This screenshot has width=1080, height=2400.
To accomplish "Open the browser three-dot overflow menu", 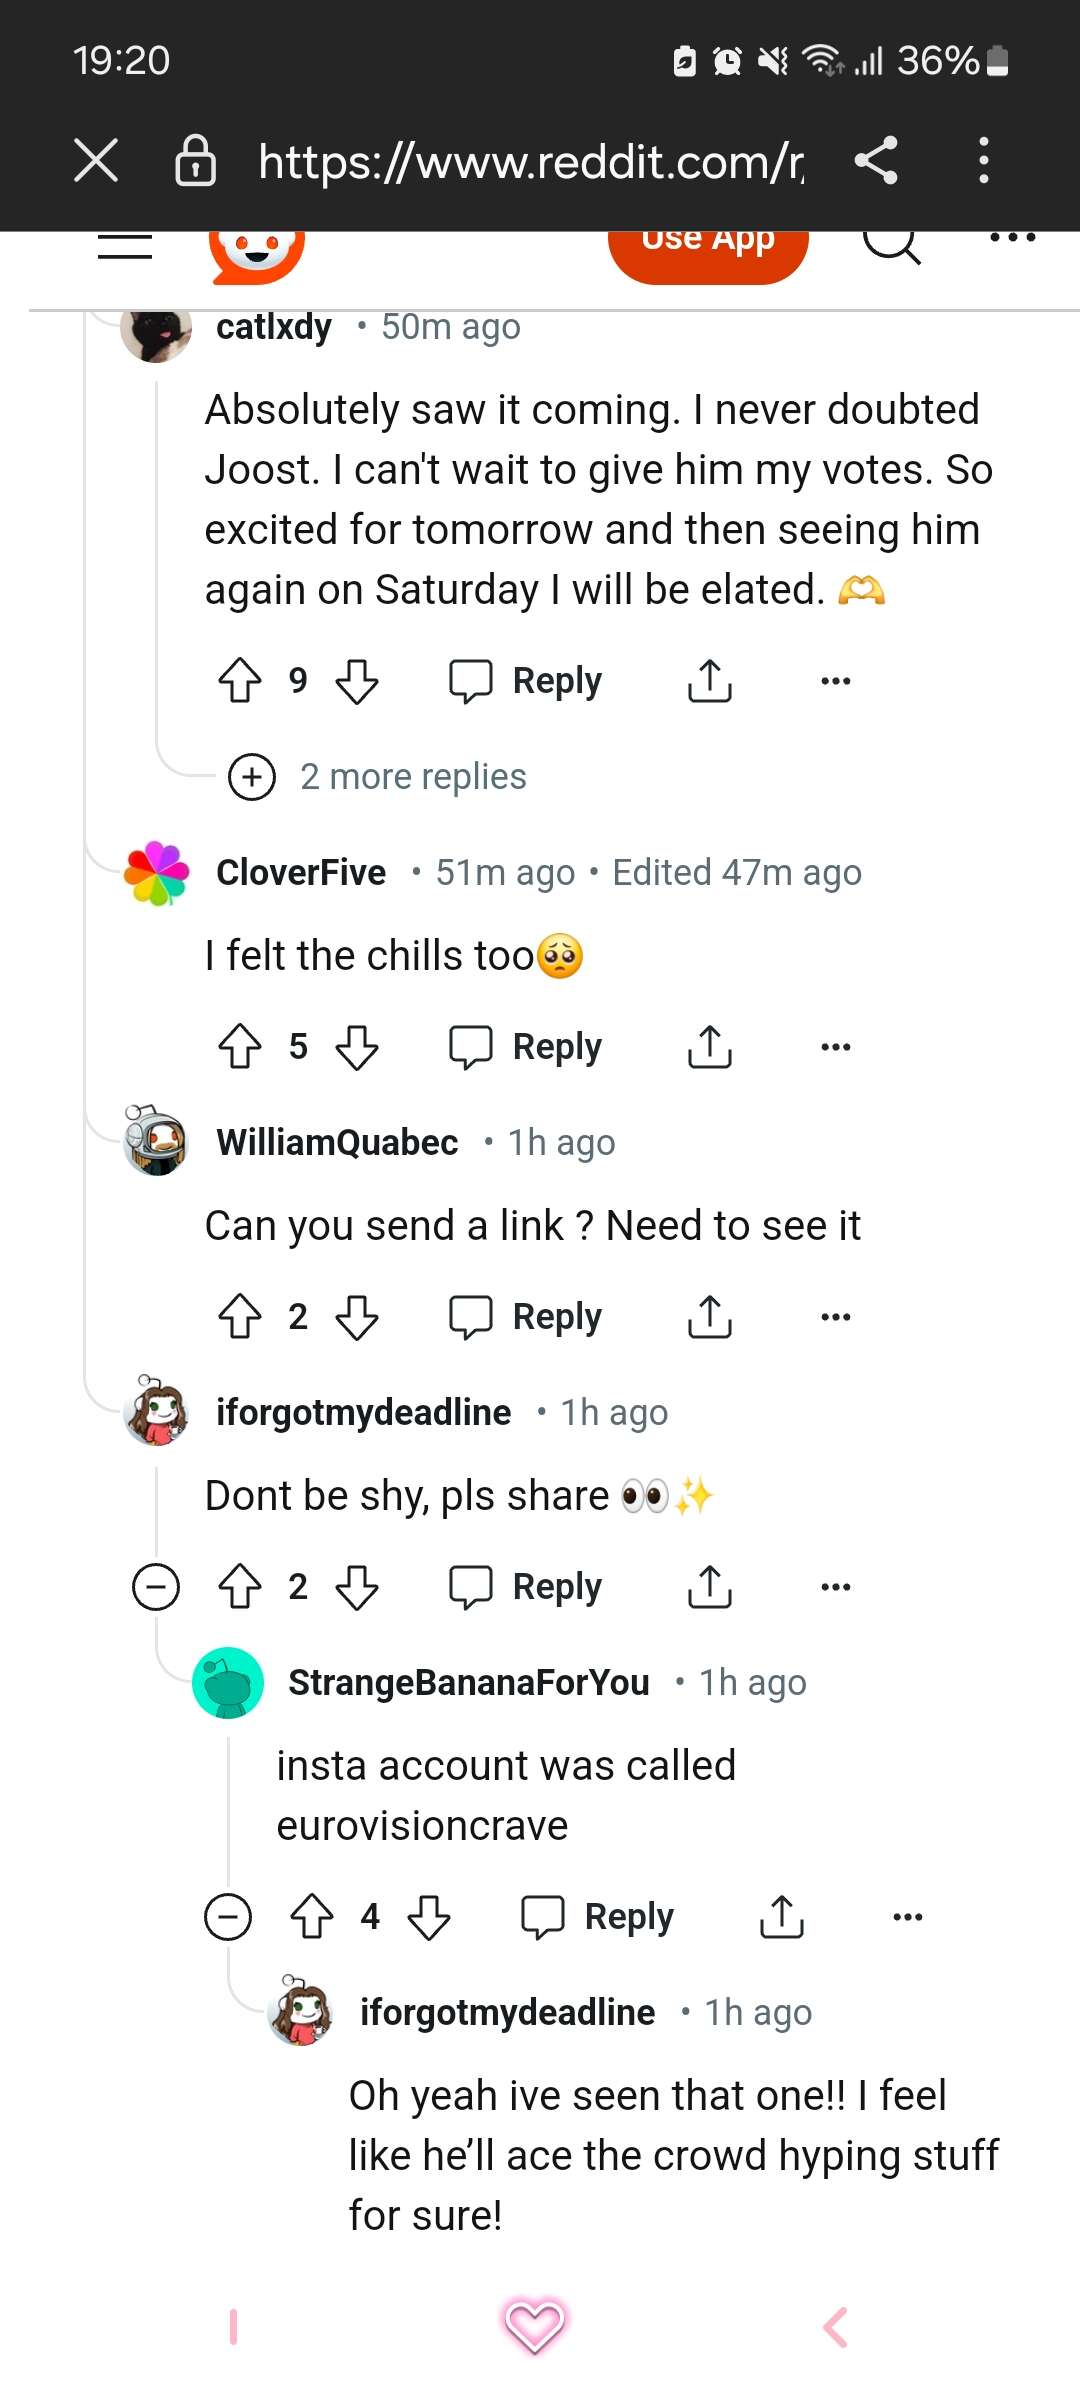I will [x=984, y=161].
